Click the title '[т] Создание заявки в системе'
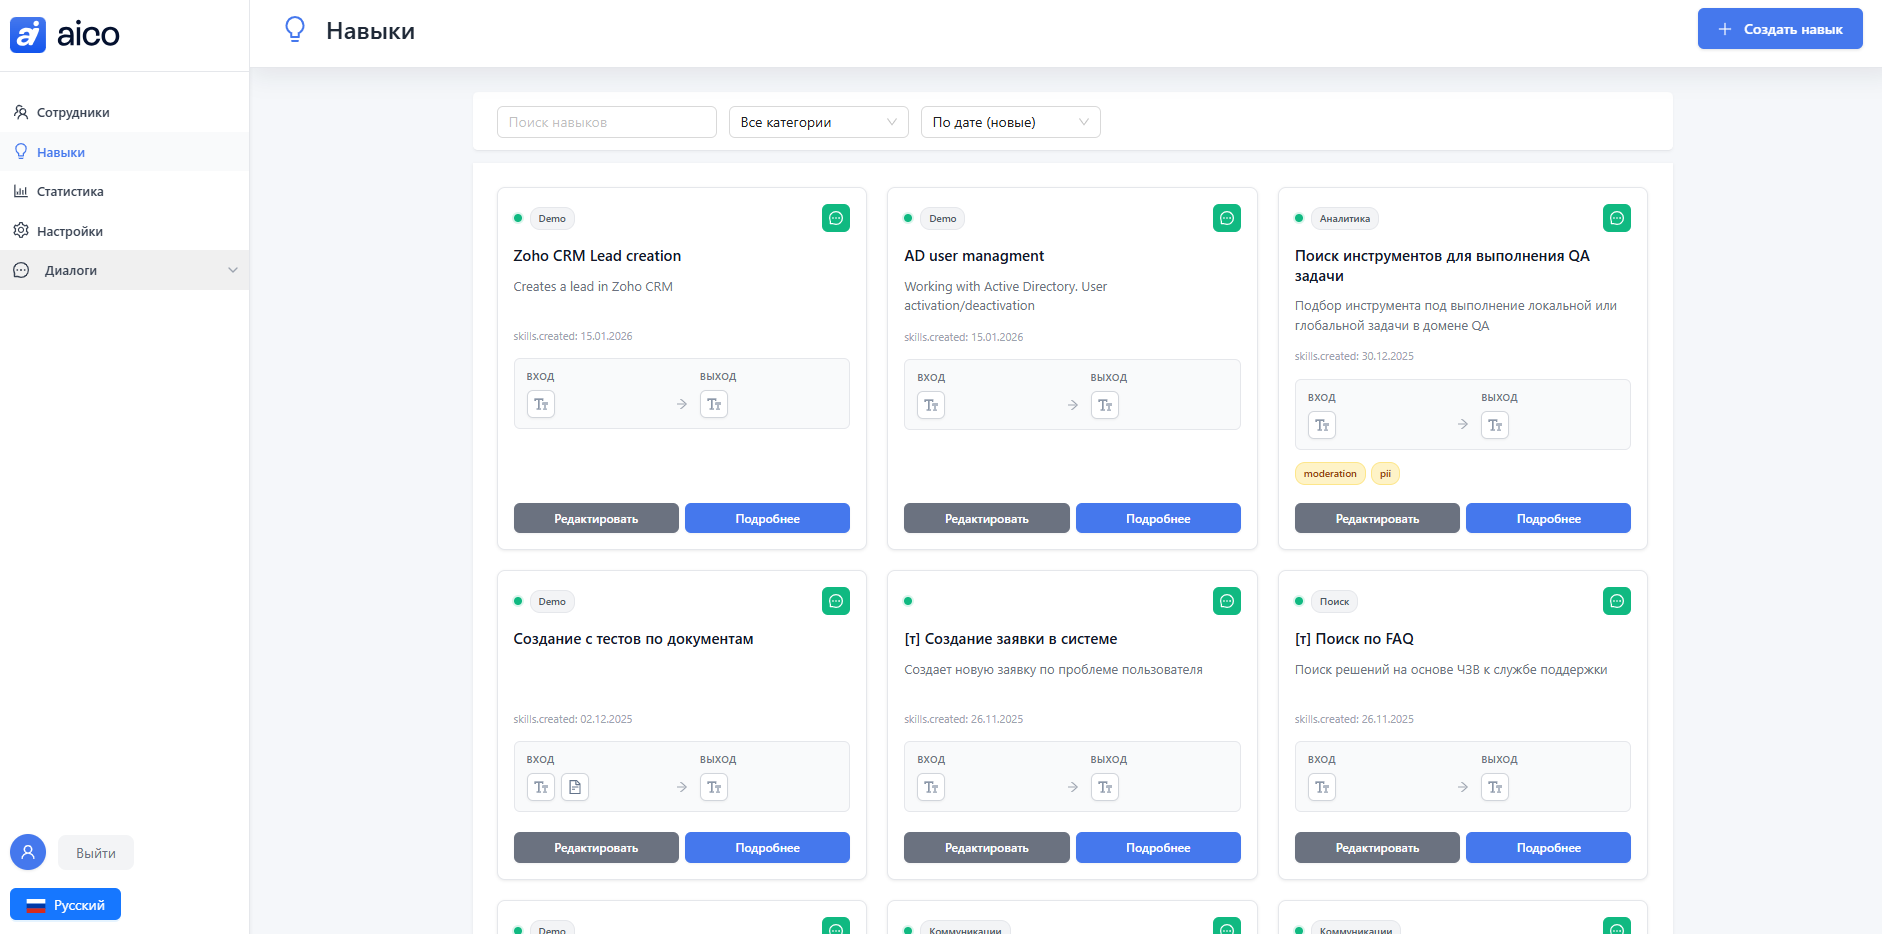This screenshot has width=1882, height=934. pos(1011,639)
